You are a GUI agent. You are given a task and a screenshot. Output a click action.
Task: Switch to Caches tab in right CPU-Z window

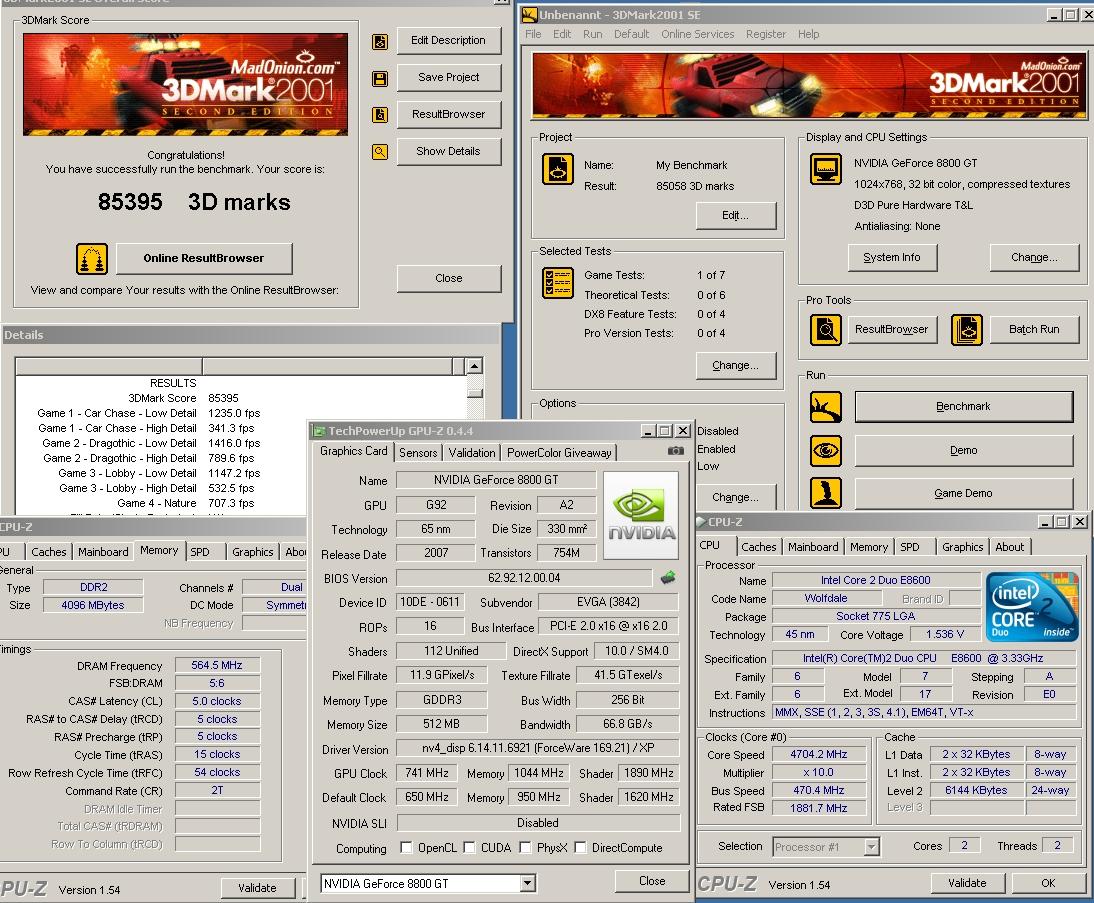tap(758, 547)
